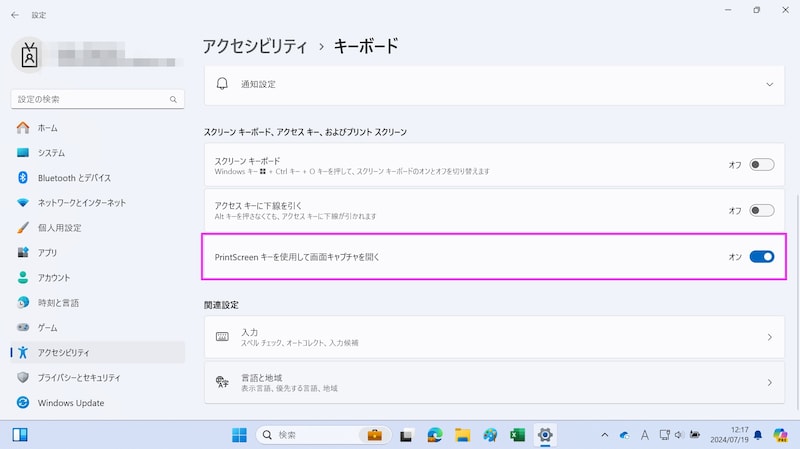Open the volume speaker tray icon
The image size is (800, 449).
679,435
